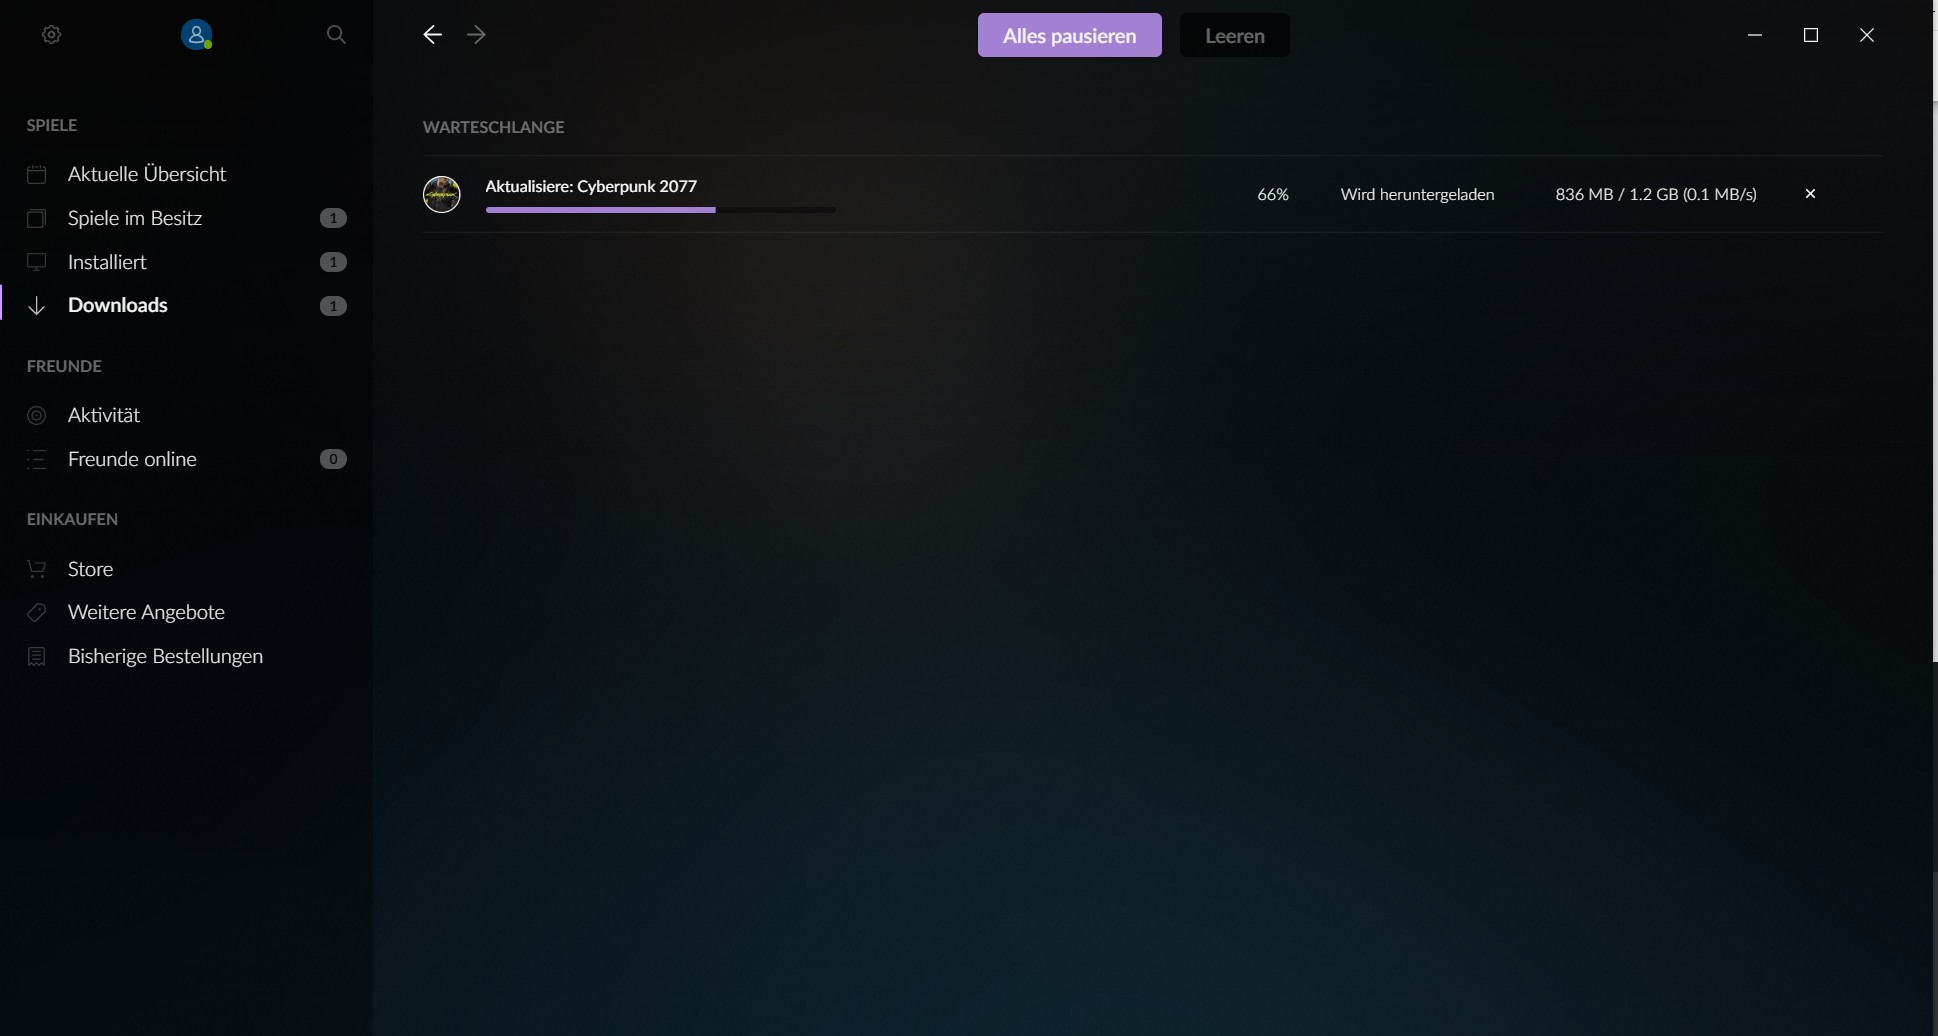Click the Downloads count badge
Image resolution: width=1938 pixels, height=1036 pixels.
[x=333, y=306]
